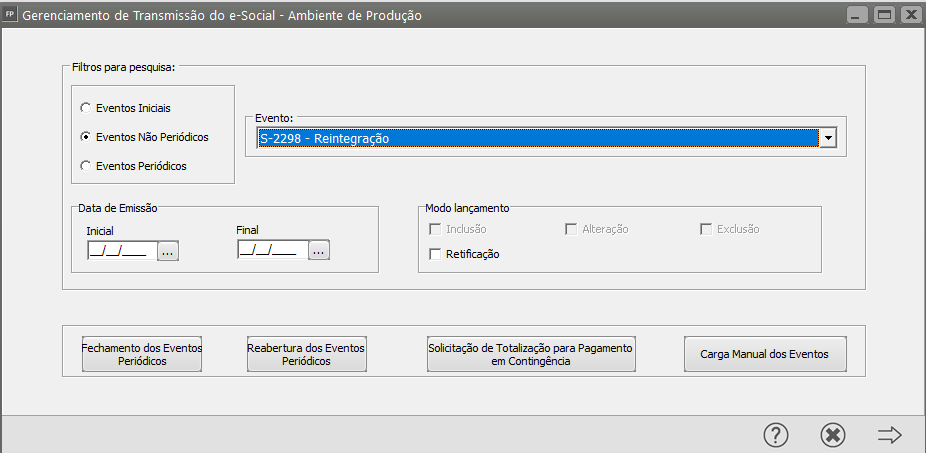Click the cancel X circle icon
Screen dimensions: 926x453
tap(833, 435)
